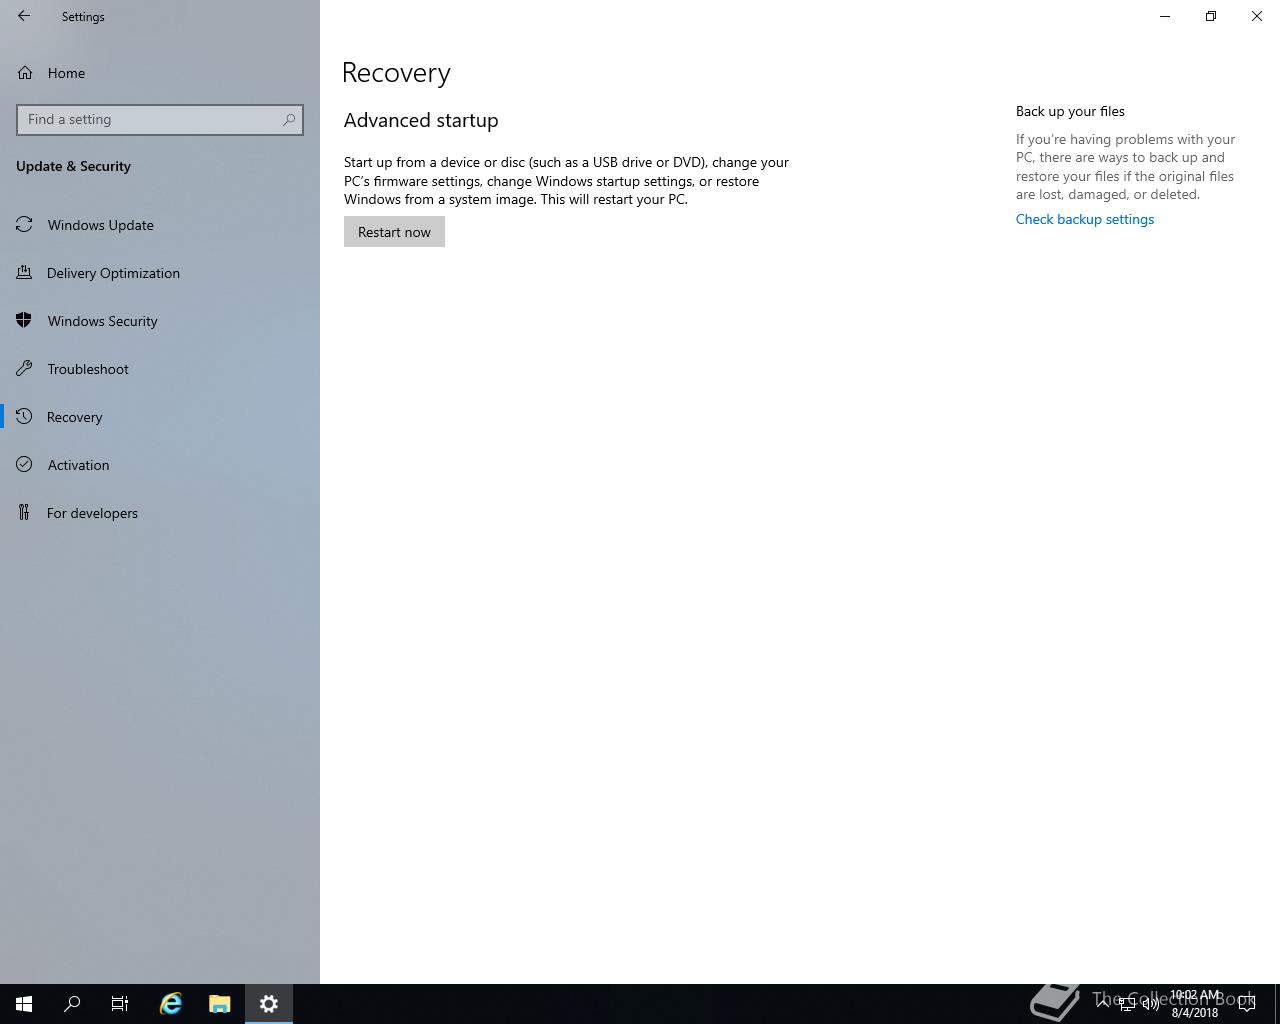Click the volume speaker tray icon

[1151, 1004]
